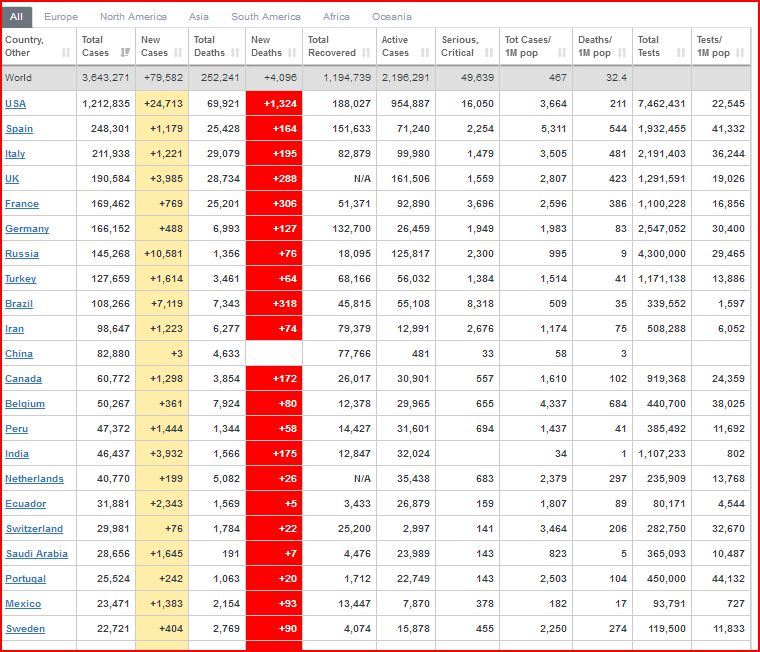Viewport: 760px width, 652px height.
Task: Open the Canada link
Action: [x=23, y=379]
